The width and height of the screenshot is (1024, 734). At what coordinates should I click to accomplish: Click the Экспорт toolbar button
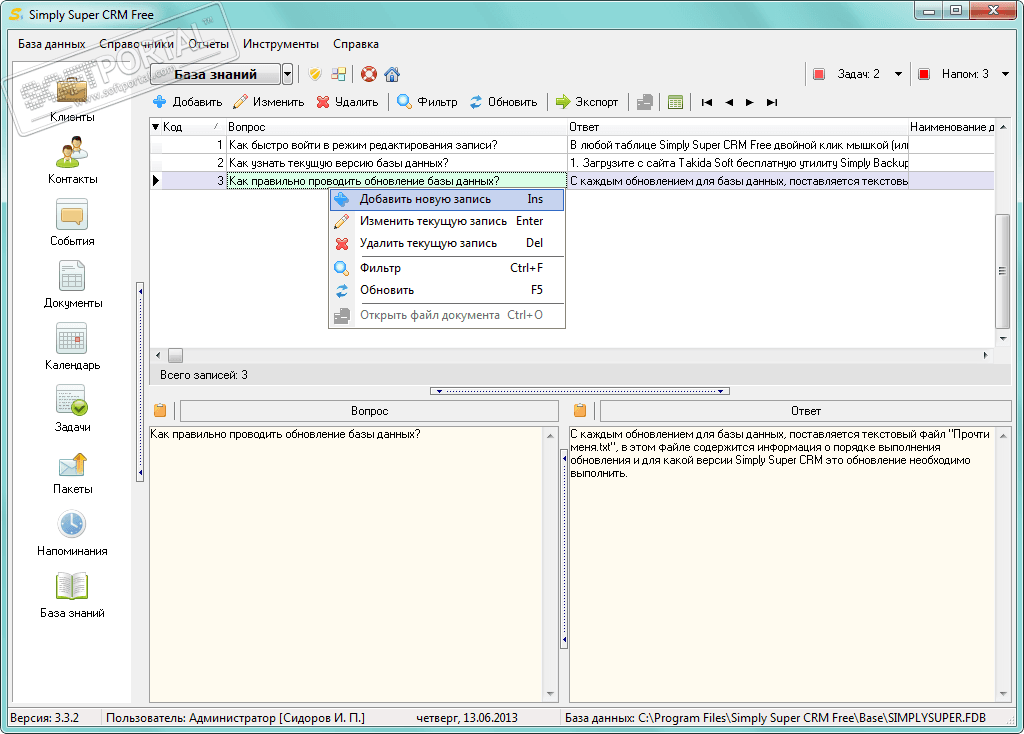pos(587,102)
